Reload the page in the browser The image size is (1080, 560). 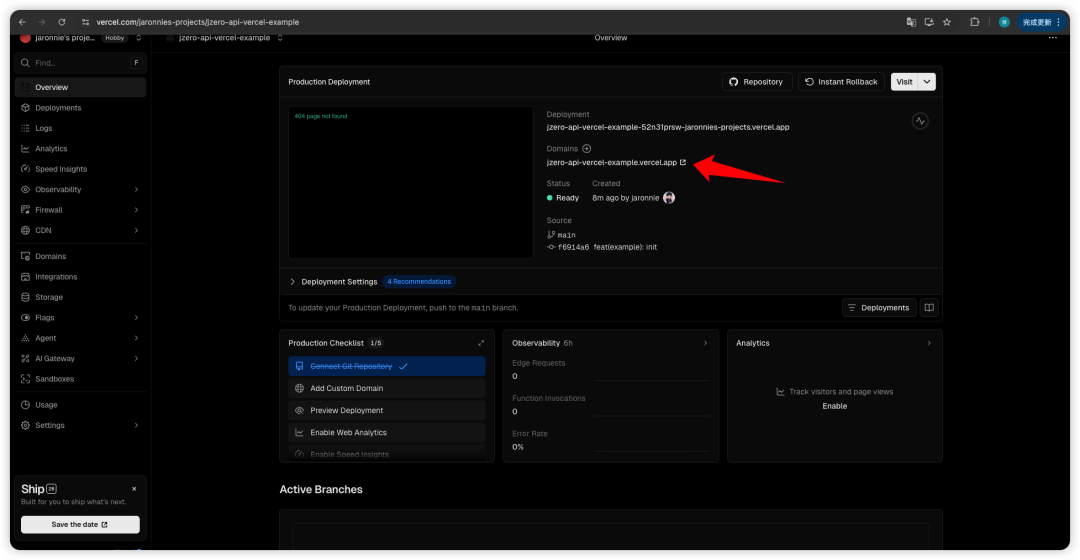pyautogui.click(x=62, y=22)
